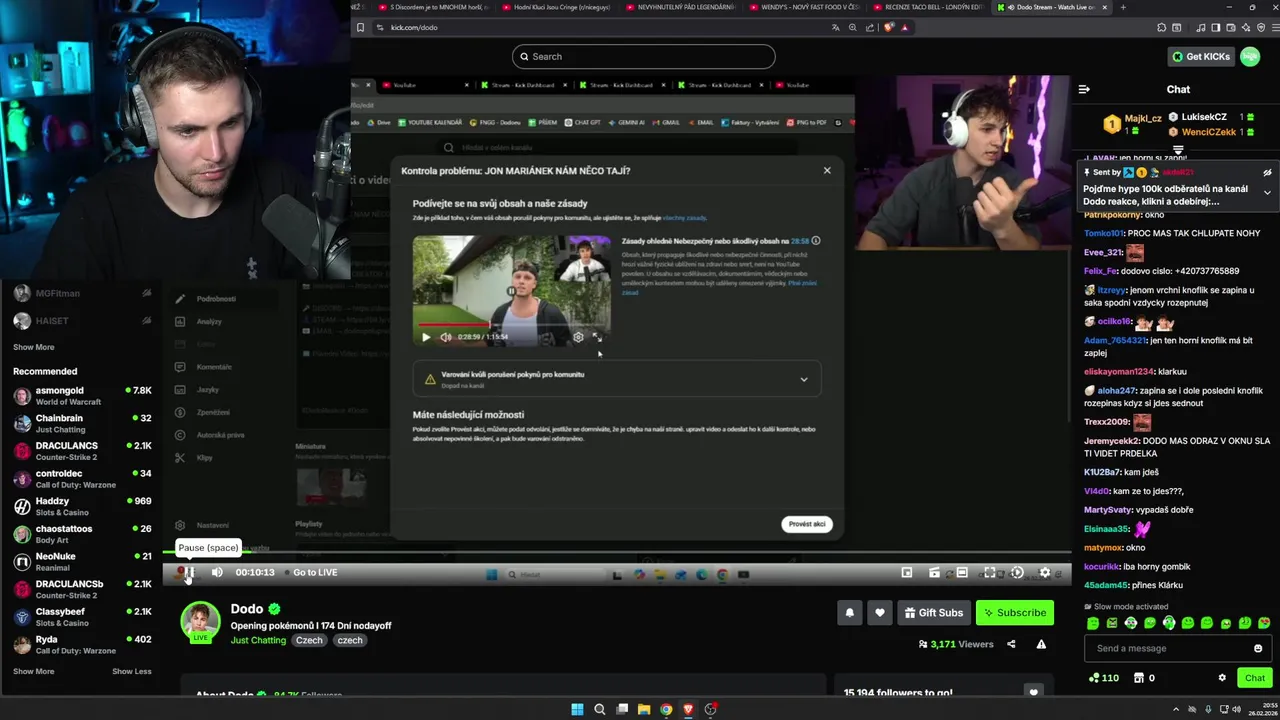Viewport: 1280px width, 720px height.
Task: Open Gift Subs for Dodo
Action: [x=934, y=613]
